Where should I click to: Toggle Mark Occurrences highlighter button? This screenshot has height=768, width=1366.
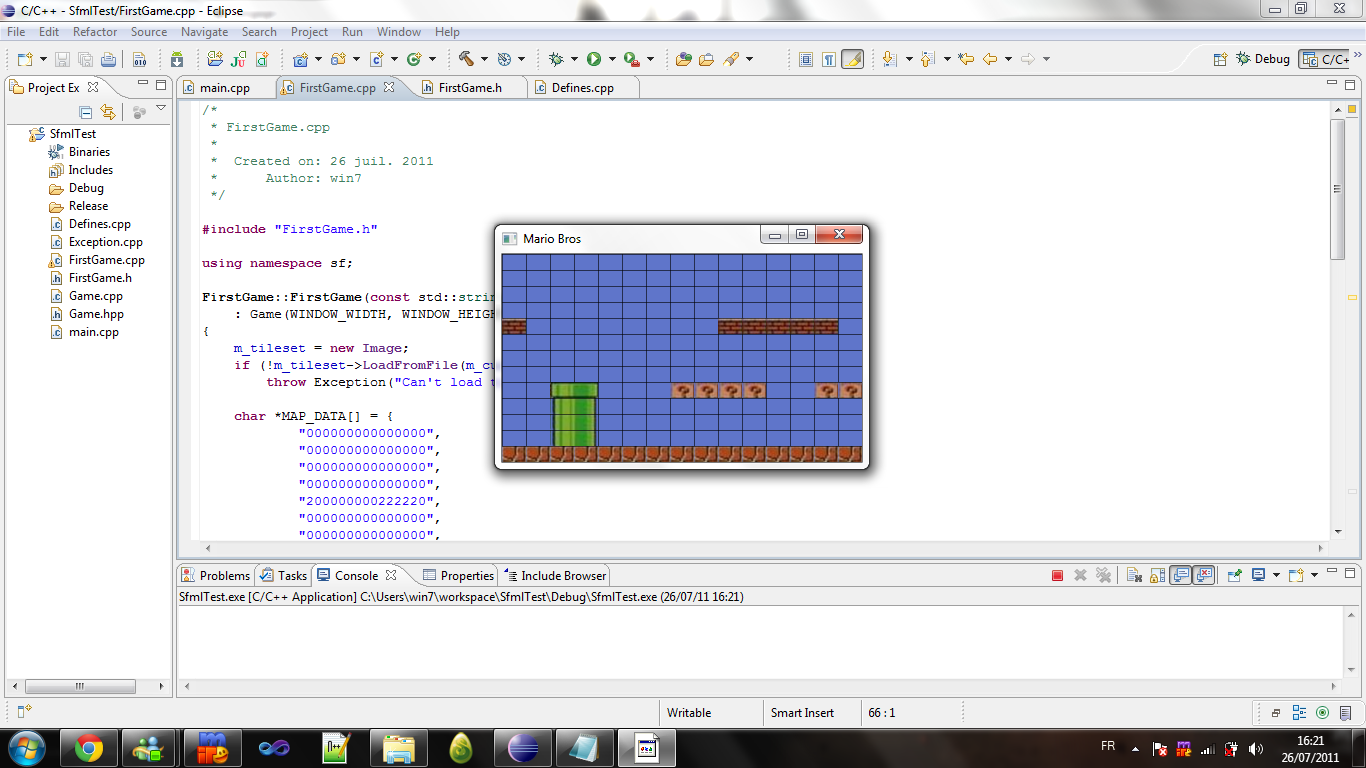click(x=853, y=59)
